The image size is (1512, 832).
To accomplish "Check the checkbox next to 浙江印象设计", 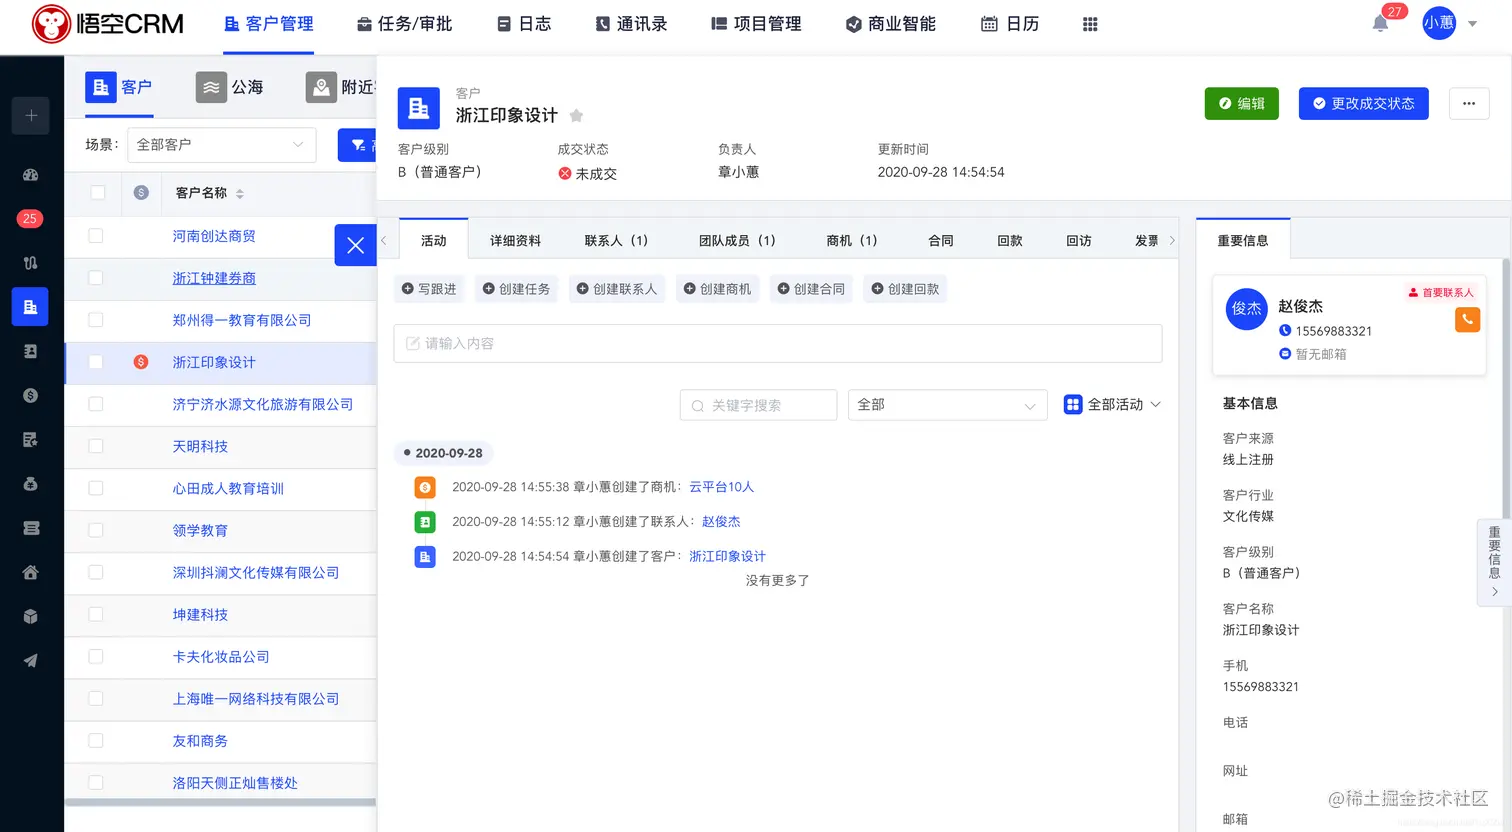I will [x=95, y=363].
